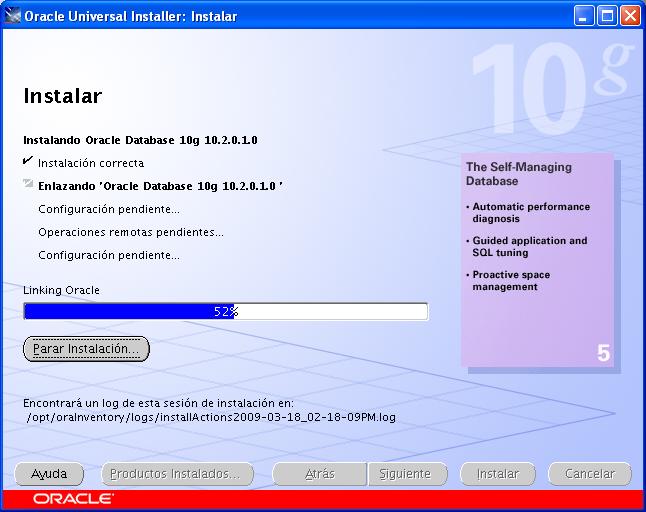Click the ORACLE logo in red footer

73,499
